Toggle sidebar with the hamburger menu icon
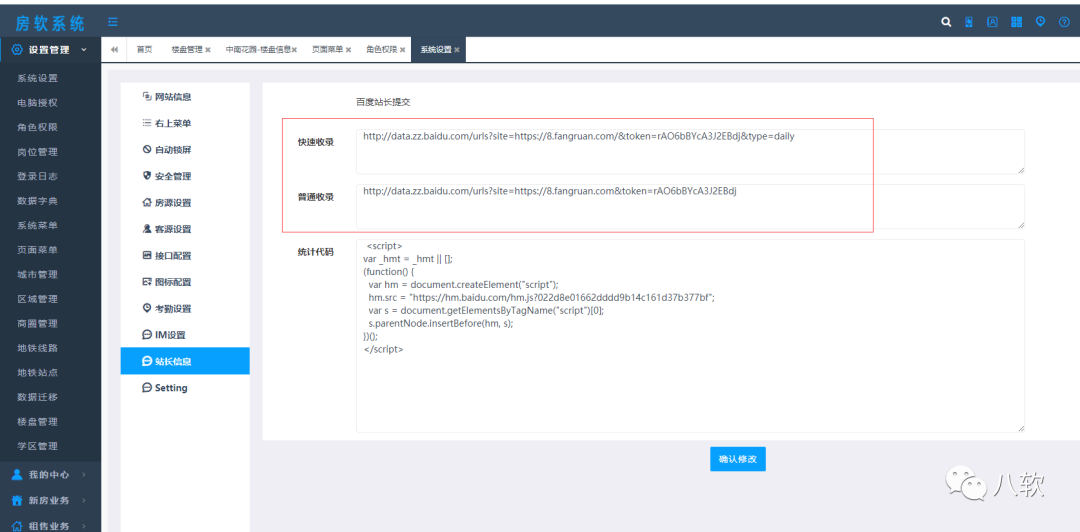Image resolution: width=1080 pixels, height=532 pixels. 112,23
